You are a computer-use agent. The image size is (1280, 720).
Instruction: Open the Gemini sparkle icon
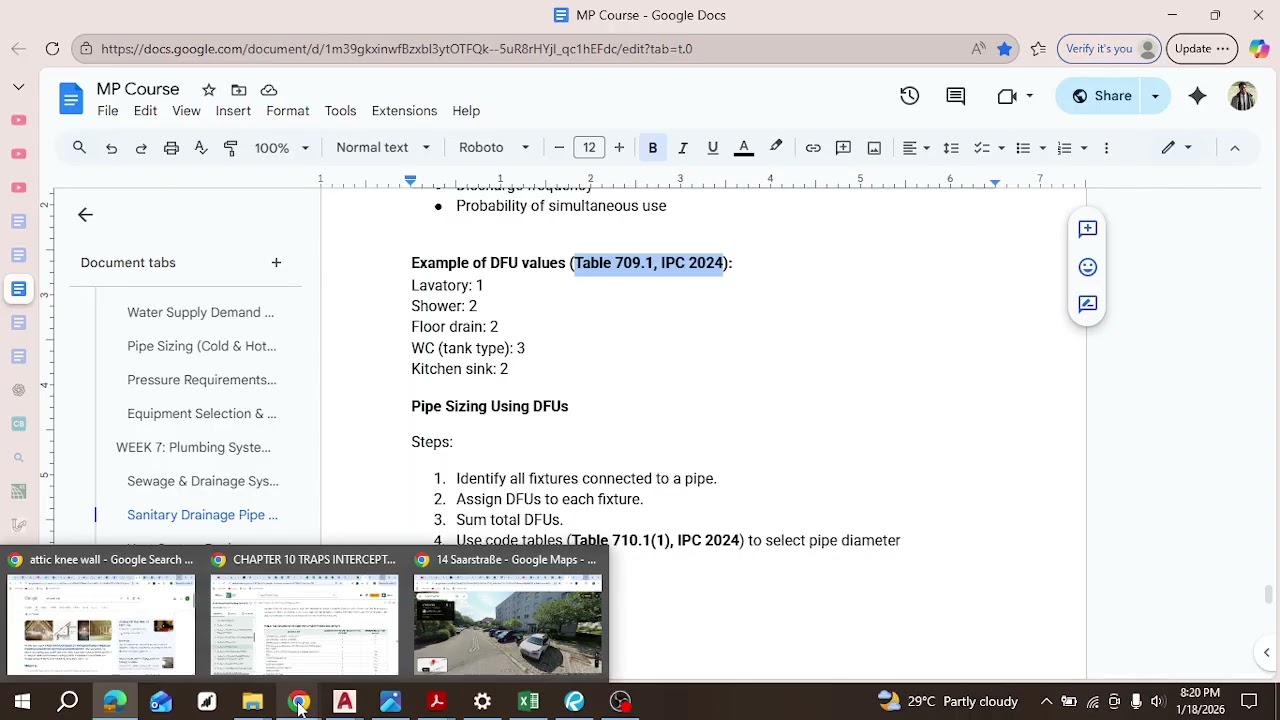(1197, 96)
